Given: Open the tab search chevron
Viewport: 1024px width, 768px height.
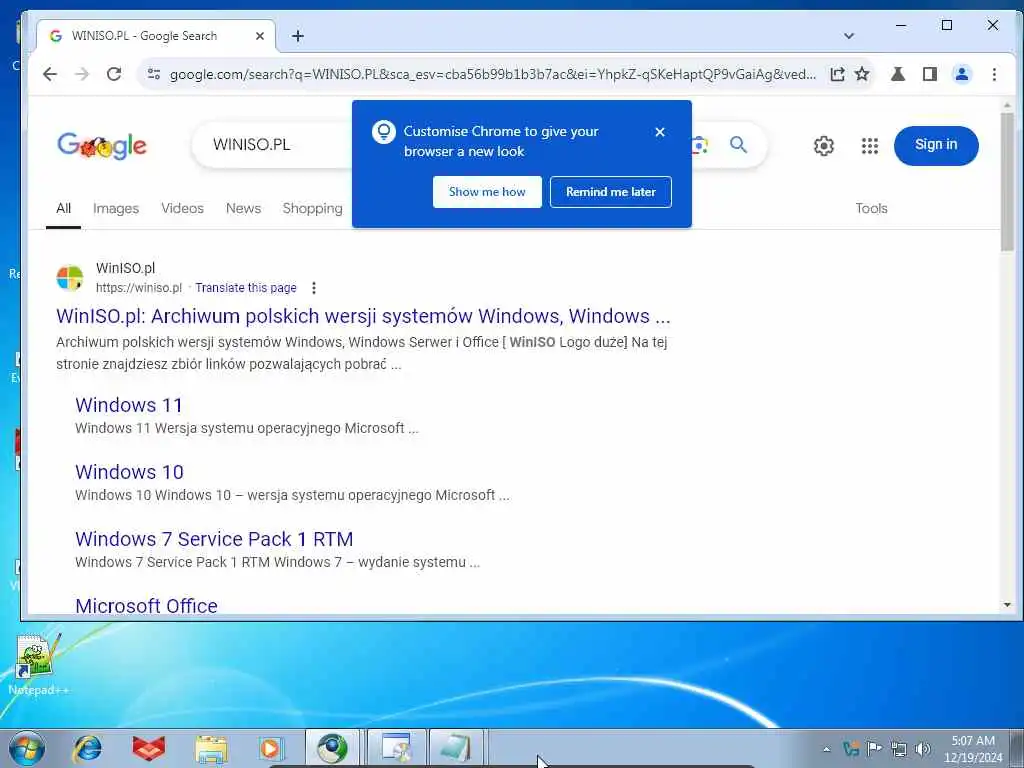Looking at the screenshot, I should (848, 36).
